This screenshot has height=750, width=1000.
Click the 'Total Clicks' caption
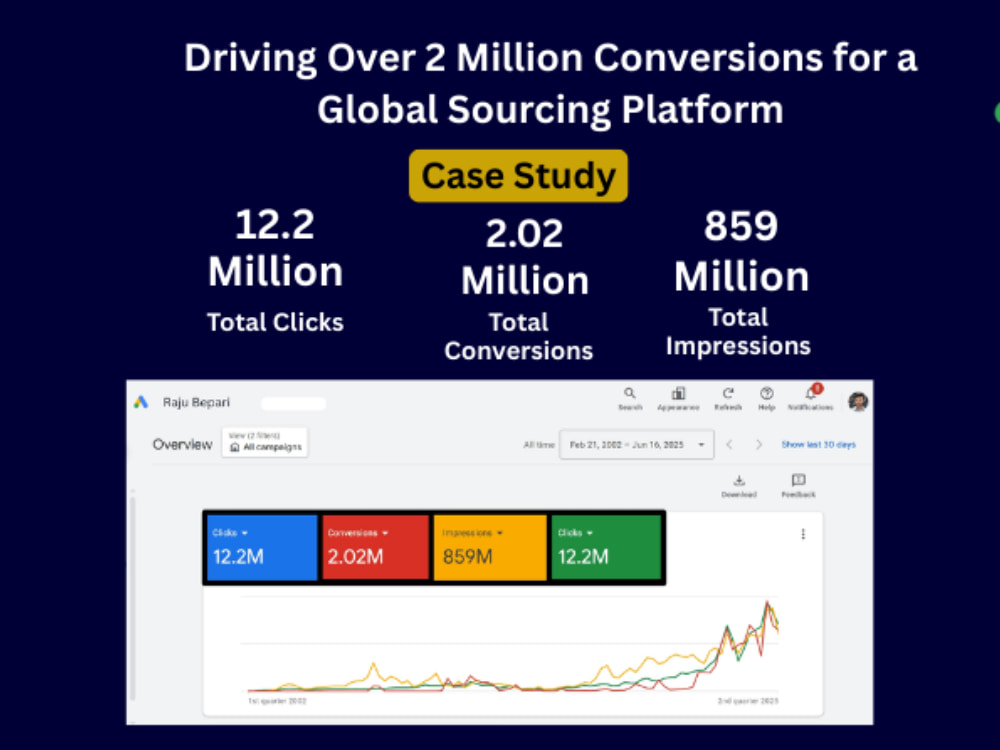point(275,322)
